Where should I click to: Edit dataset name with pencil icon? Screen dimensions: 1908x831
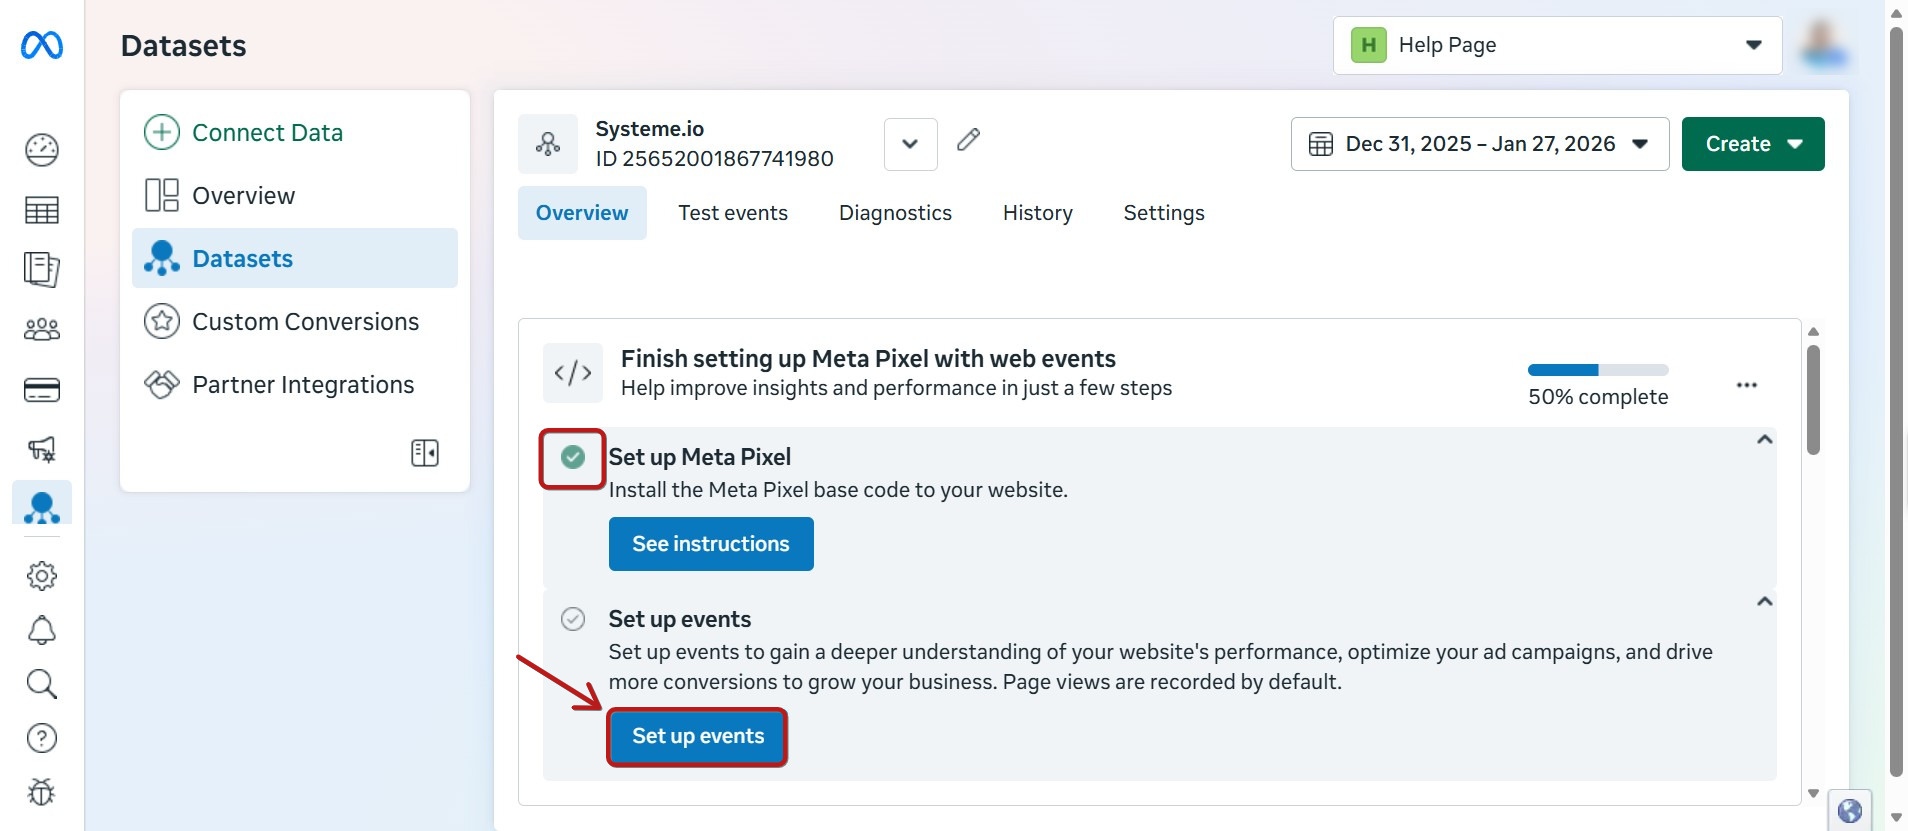pyautogui.click(x=968, y=140)
